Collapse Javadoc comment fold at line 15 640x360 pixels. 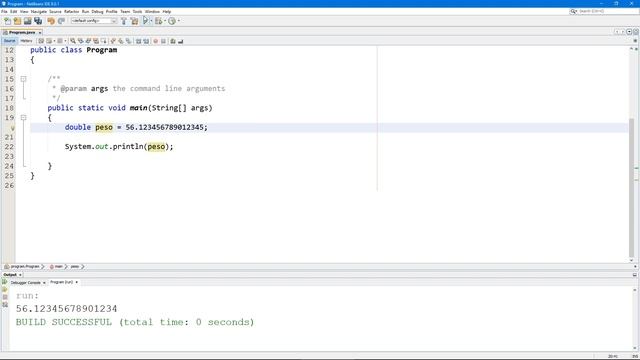23,79
